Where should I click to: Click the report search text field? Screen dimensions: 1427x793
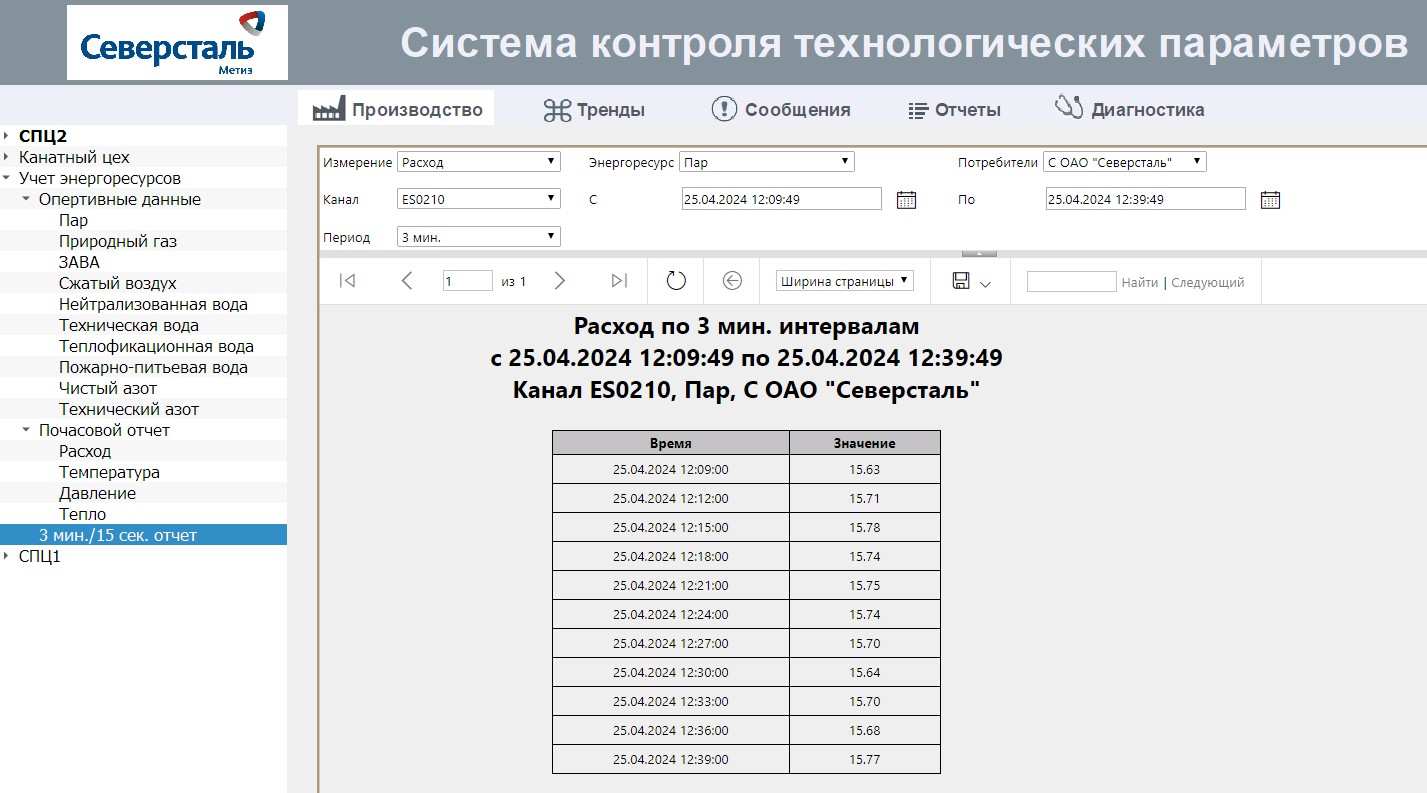[1071, 282]
